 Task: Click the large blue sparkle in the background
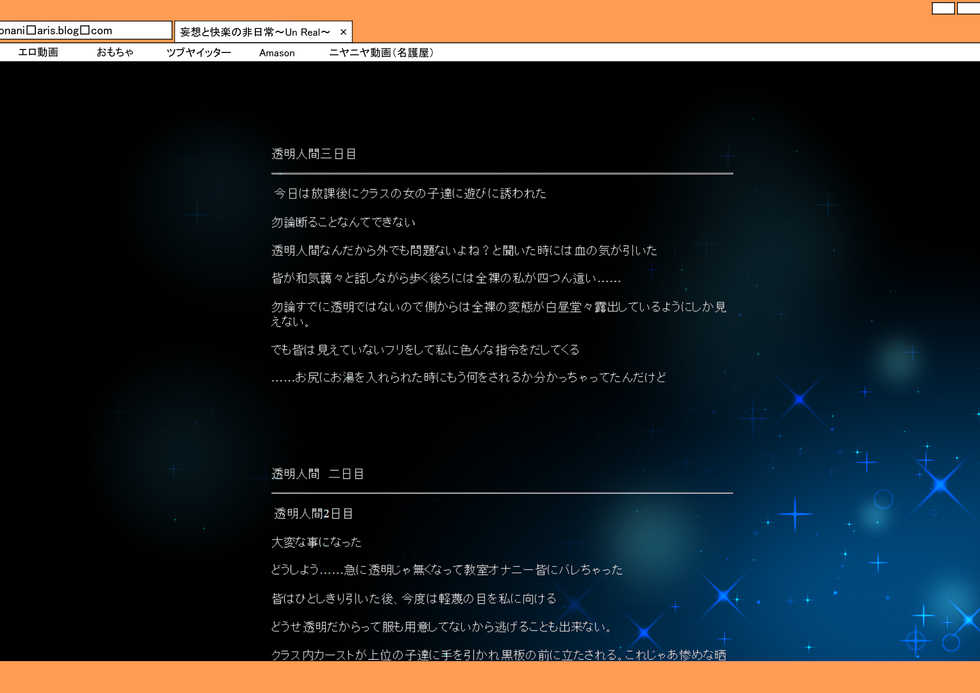(x=940, y=487)
